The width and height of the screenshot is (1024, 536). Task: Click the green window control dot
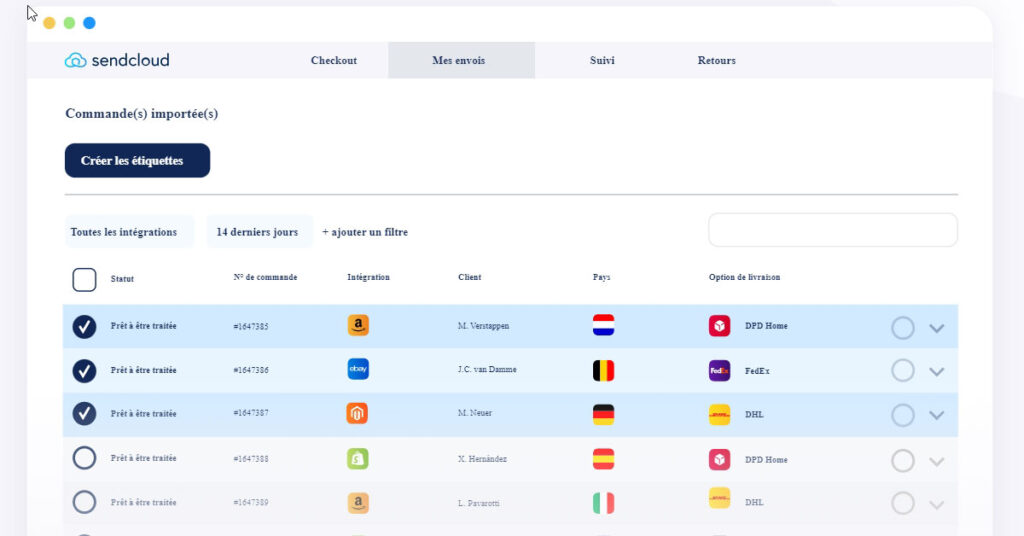tap(69, 24)
